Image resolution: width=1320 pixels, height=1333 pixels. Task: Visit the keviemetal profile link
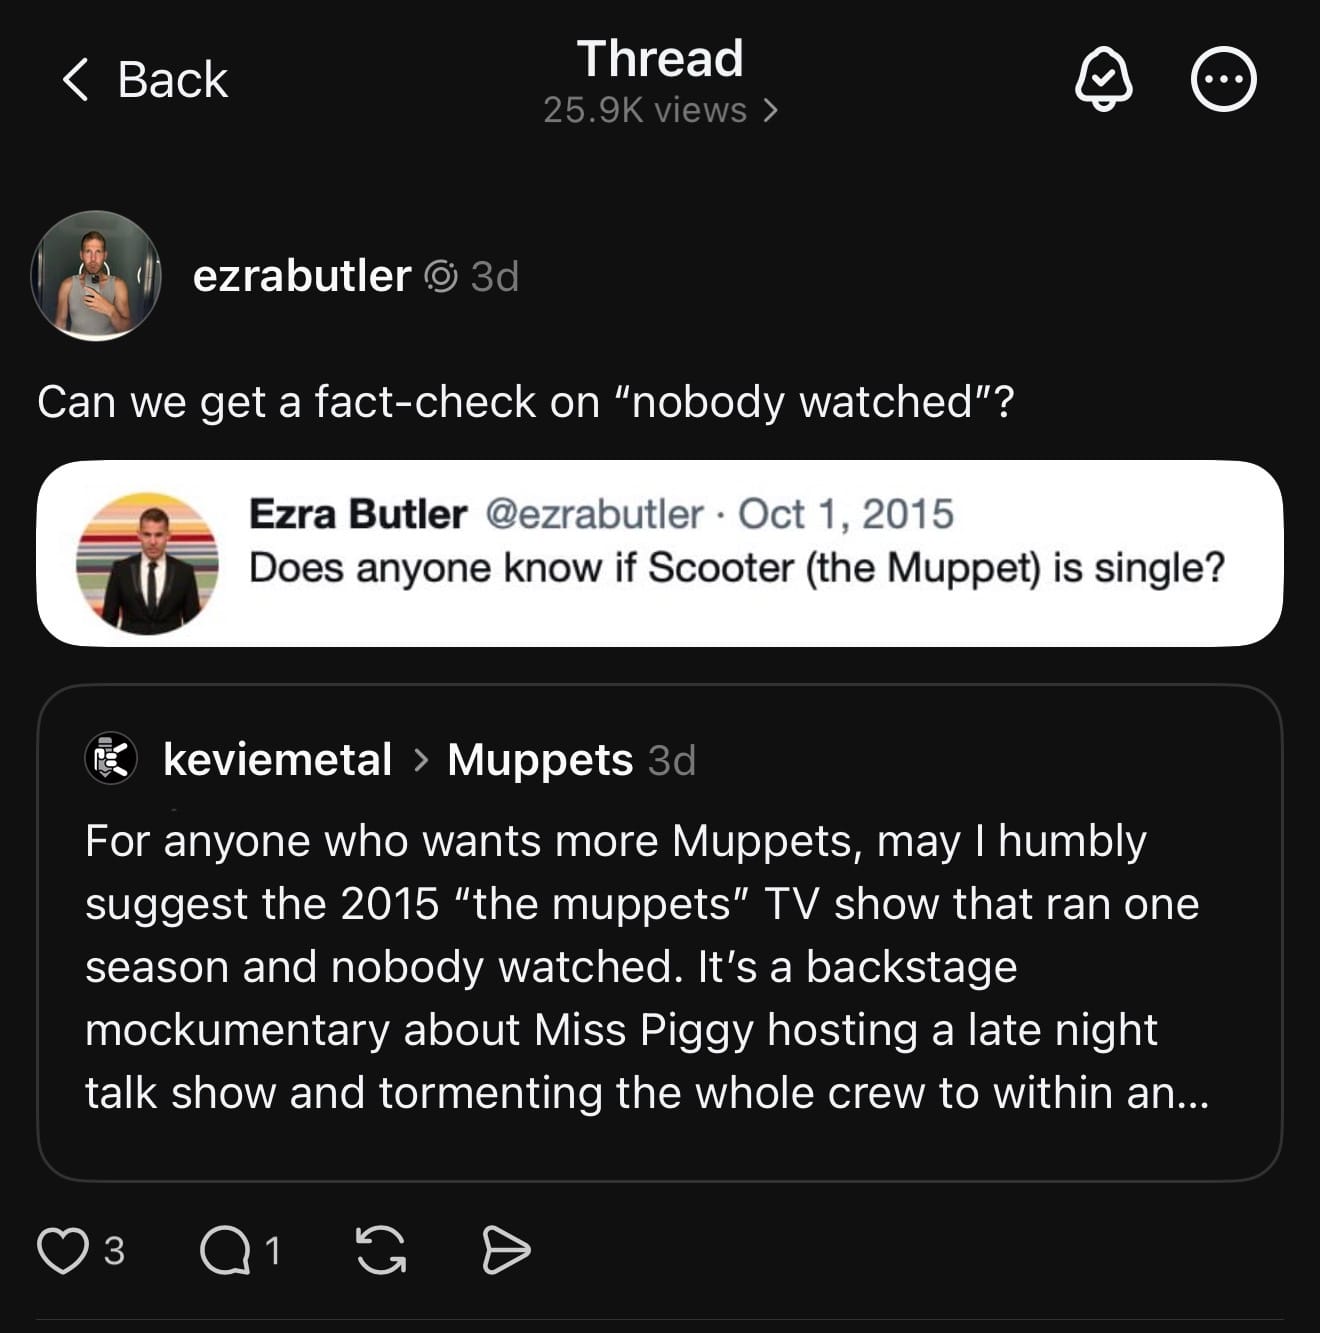click(277, 760)
